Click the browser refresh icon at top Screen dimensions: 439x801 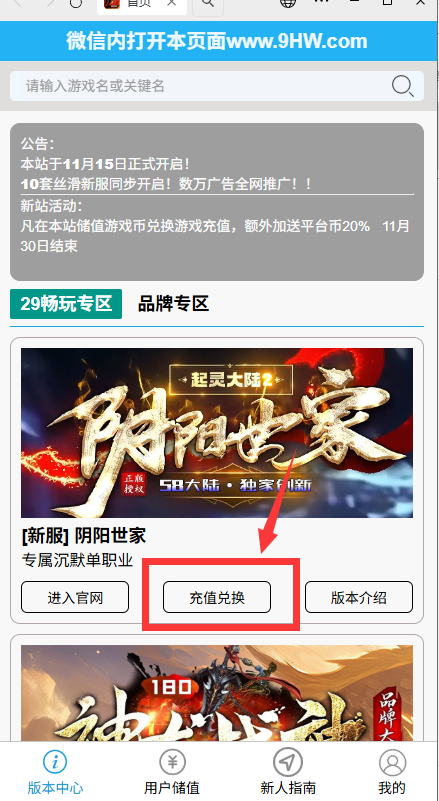(76, 3)
